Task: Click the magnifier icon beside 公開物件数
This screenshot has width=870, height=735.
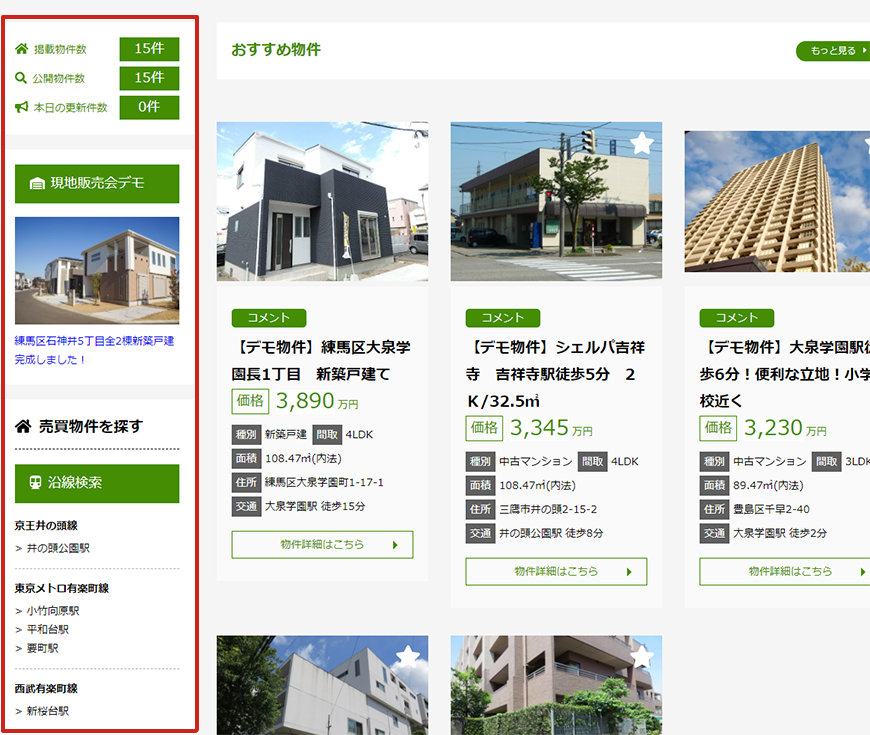Action: 22,78
